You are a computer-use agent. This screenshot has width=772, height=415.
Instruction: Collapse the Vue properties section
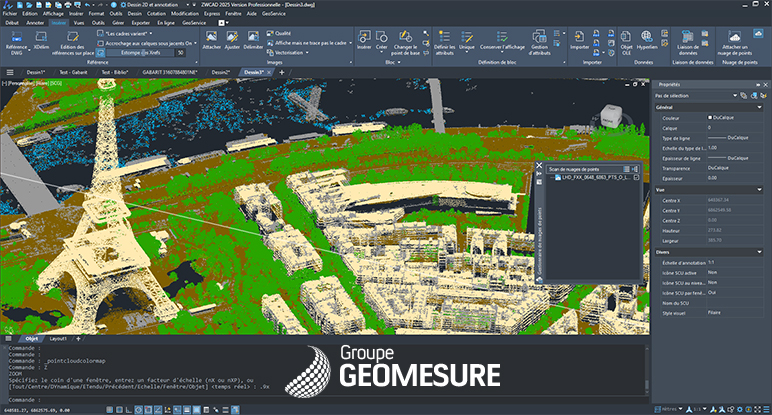[x=759, y=190]
